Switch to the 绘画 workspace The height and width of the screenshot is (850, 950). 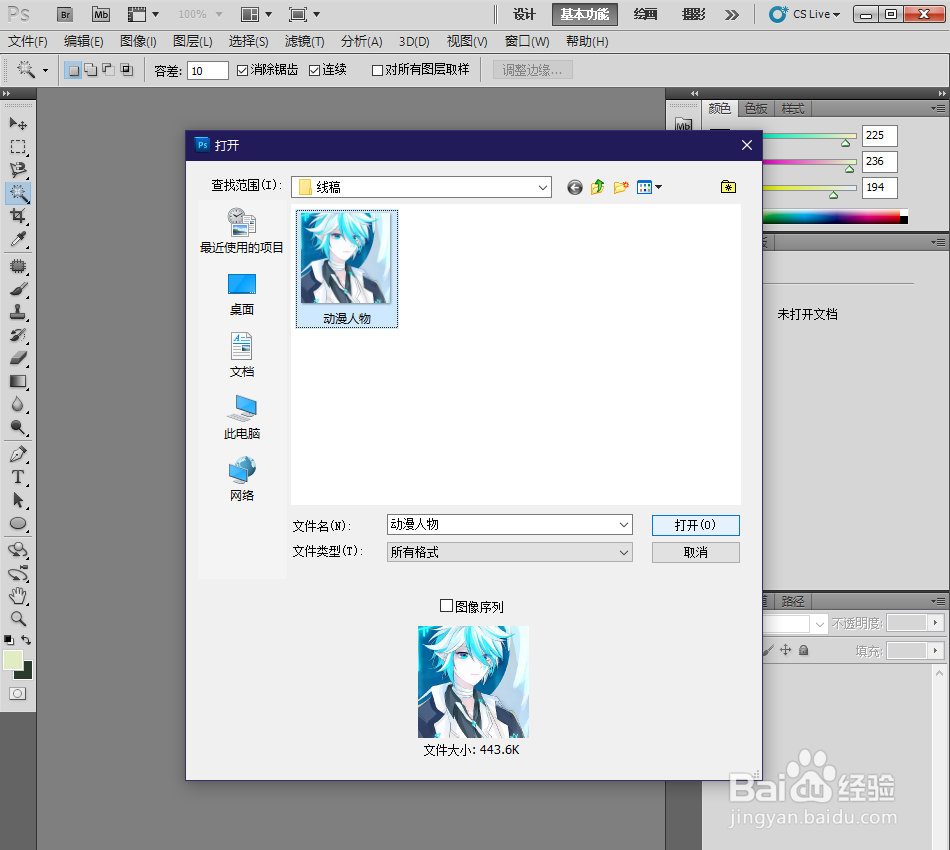tap(645, 15)
